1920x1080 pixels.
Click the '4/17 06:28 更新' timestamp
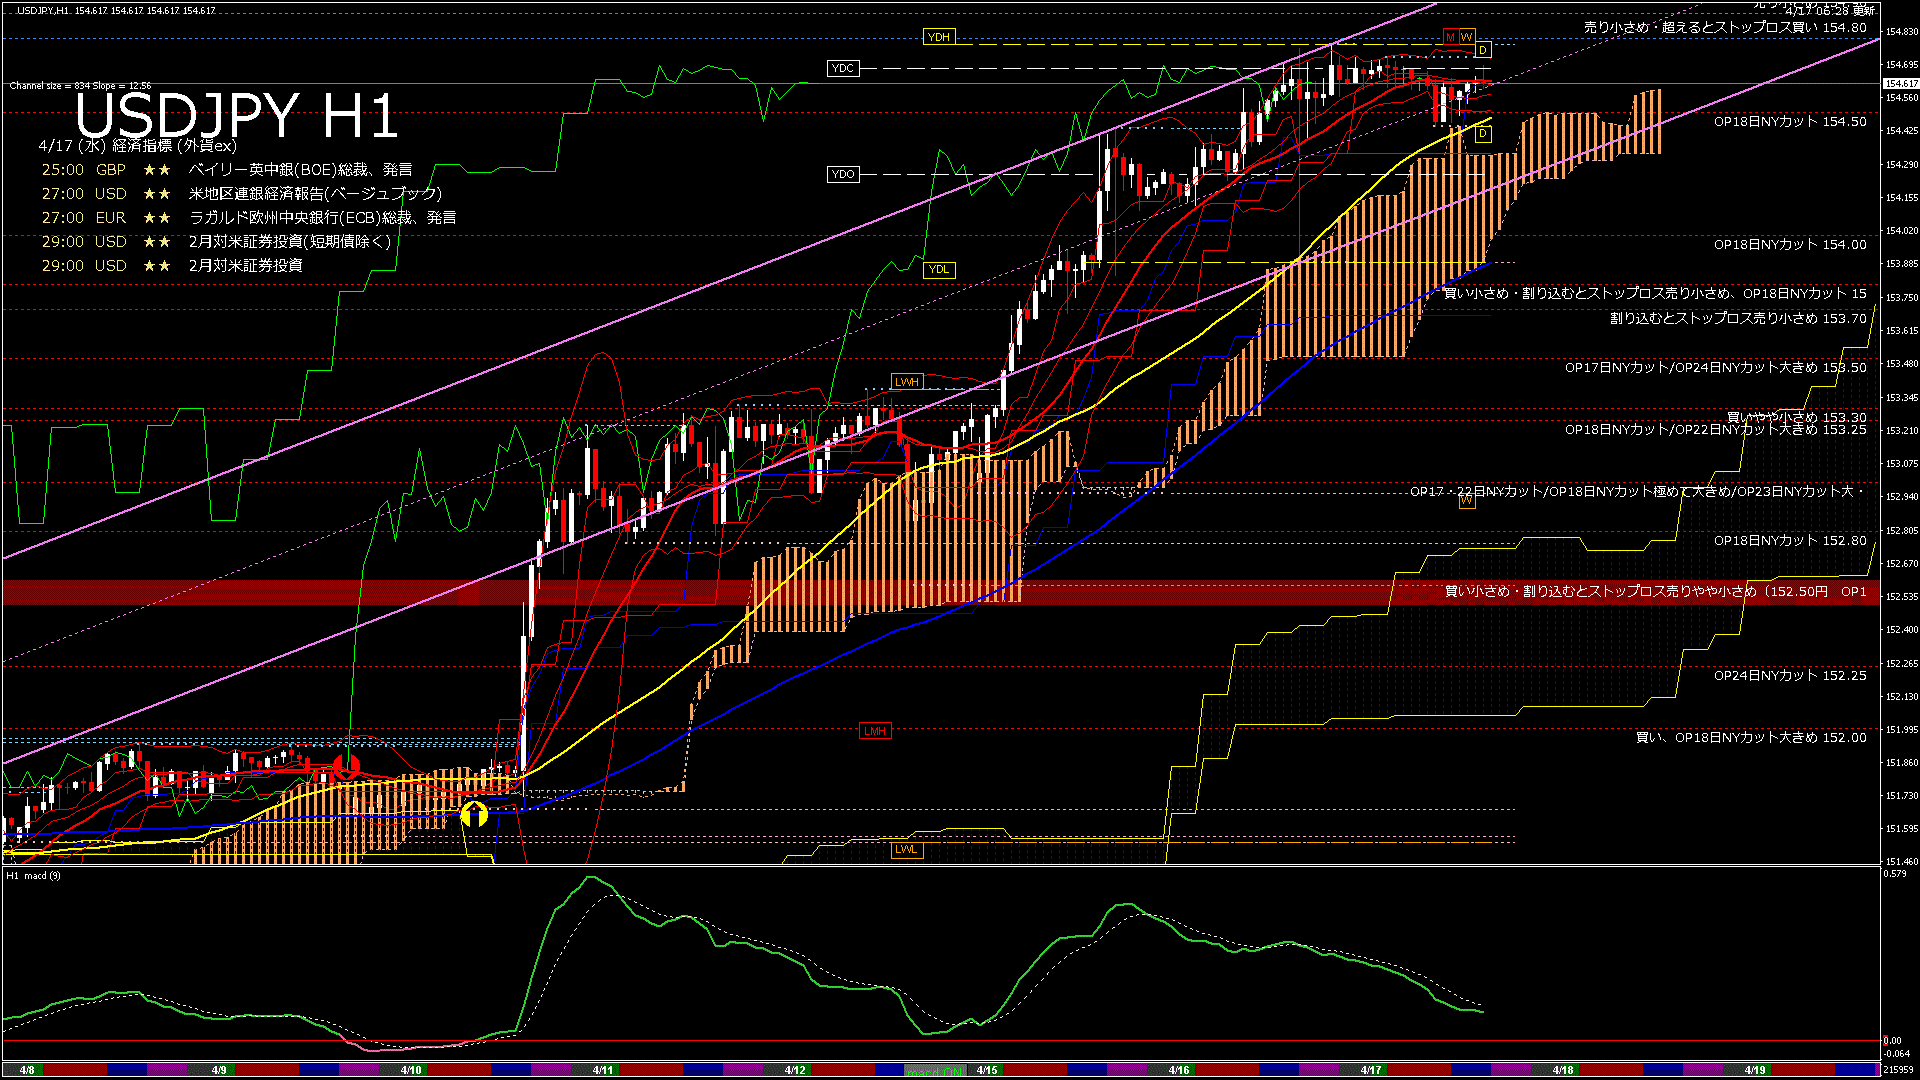[x=1830, y=10]
